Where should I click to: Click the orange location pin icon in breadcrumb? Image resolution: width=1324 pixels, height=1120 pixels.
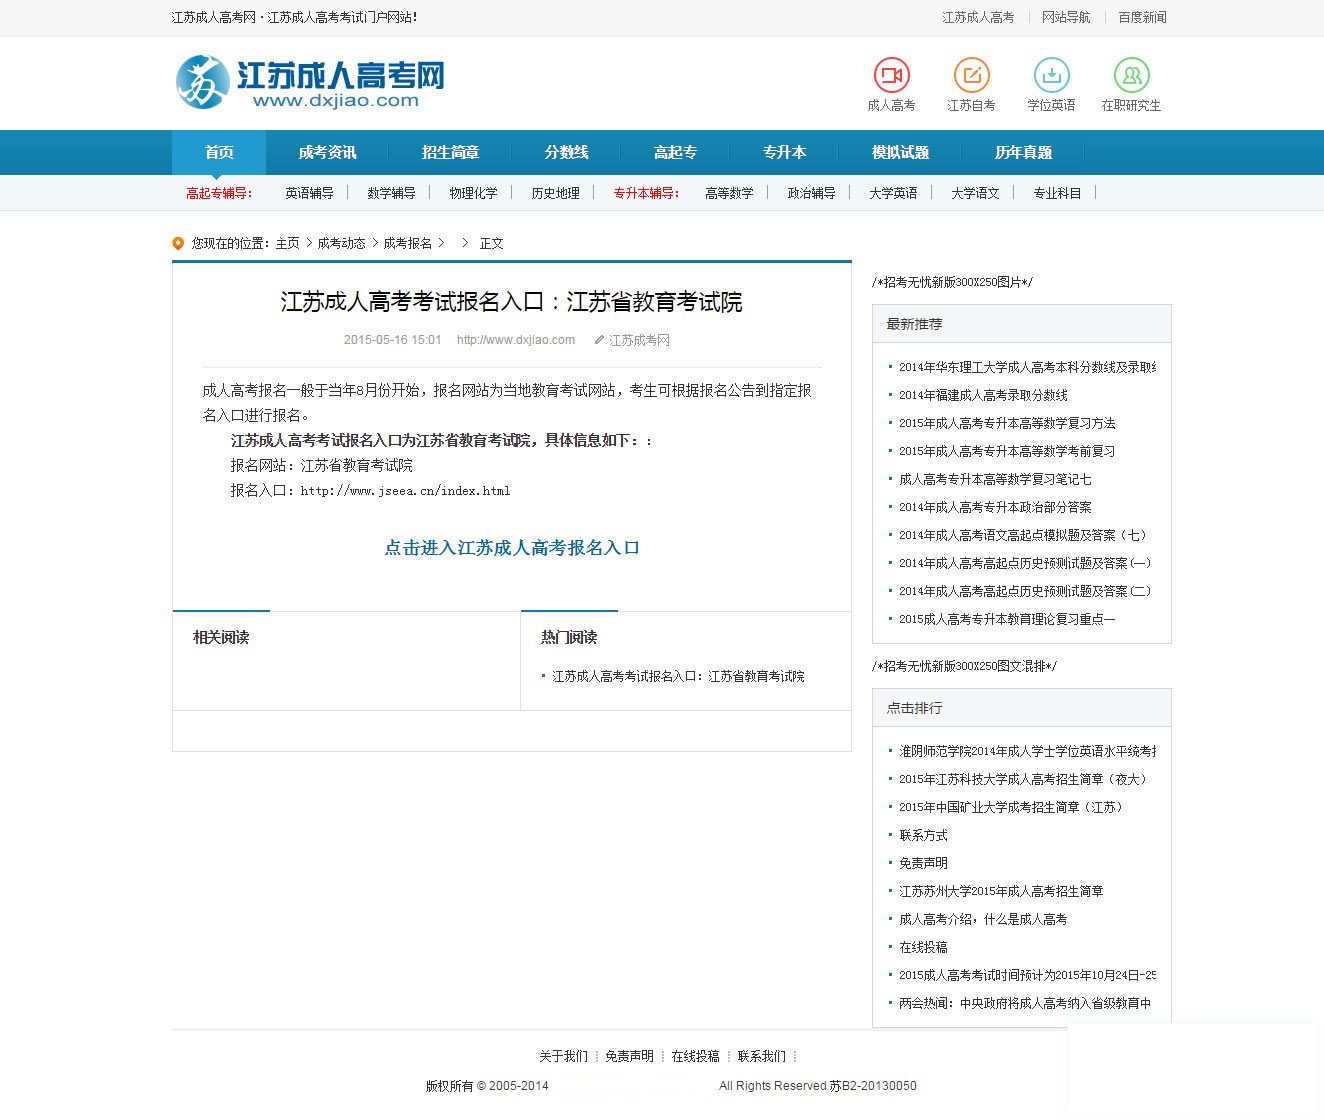tap(178, 243)
